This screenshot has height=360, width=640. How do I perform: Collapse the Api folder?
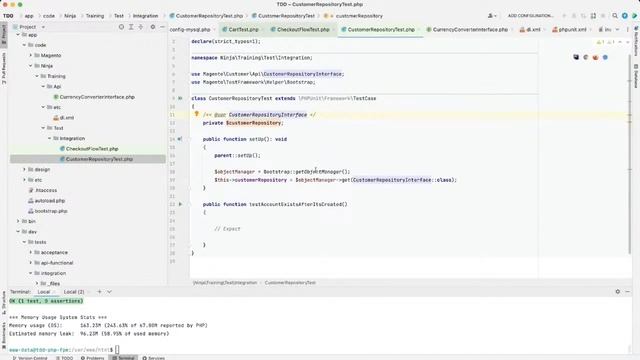pos(43,87)
